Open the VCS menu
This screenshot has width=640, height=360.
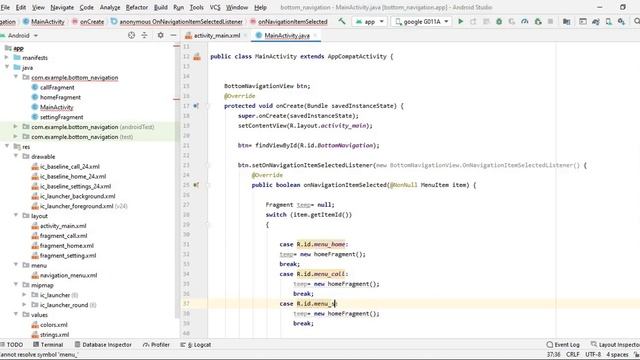tap(215, 7)
